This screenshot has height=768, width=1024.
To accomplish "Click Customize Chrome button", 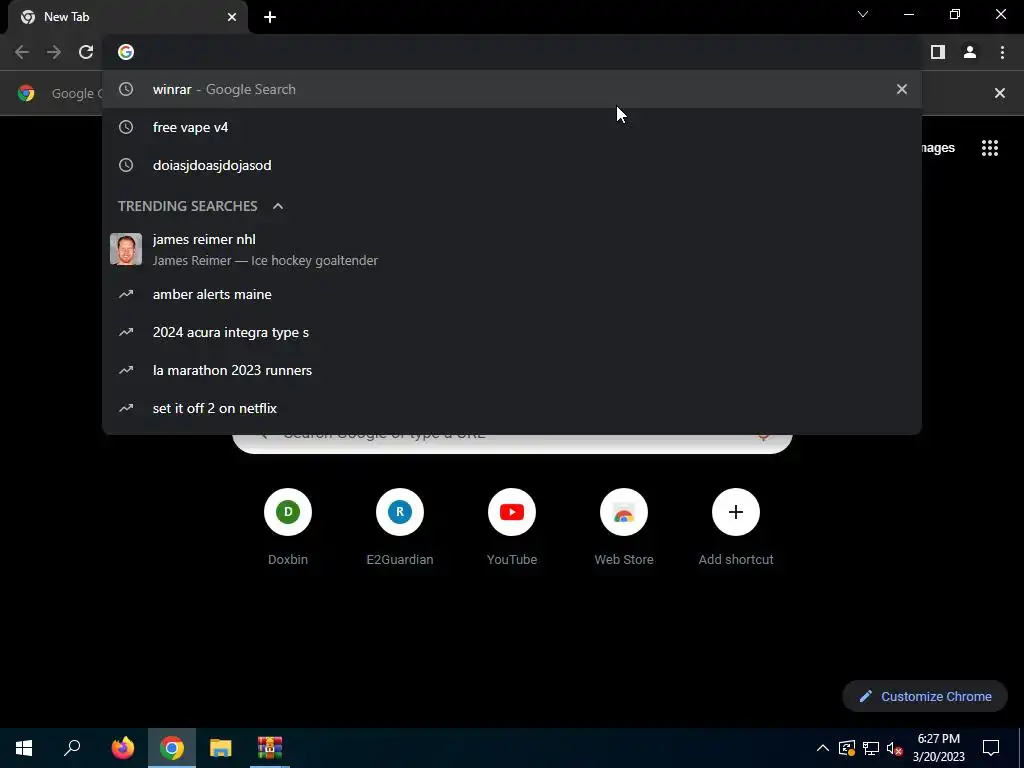I will pos(925,696).
